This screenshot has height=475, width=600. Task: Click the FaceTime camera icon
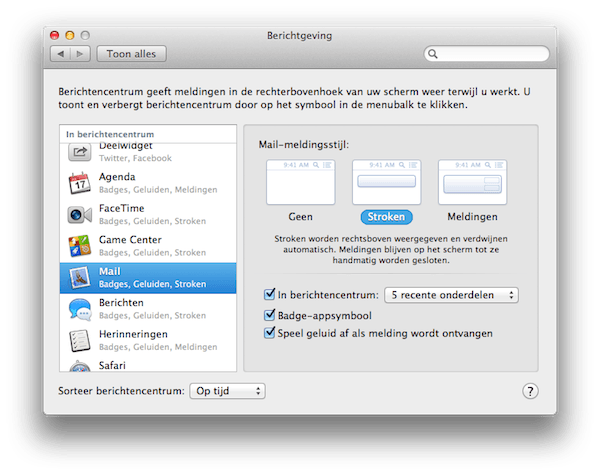click(80, 215)
